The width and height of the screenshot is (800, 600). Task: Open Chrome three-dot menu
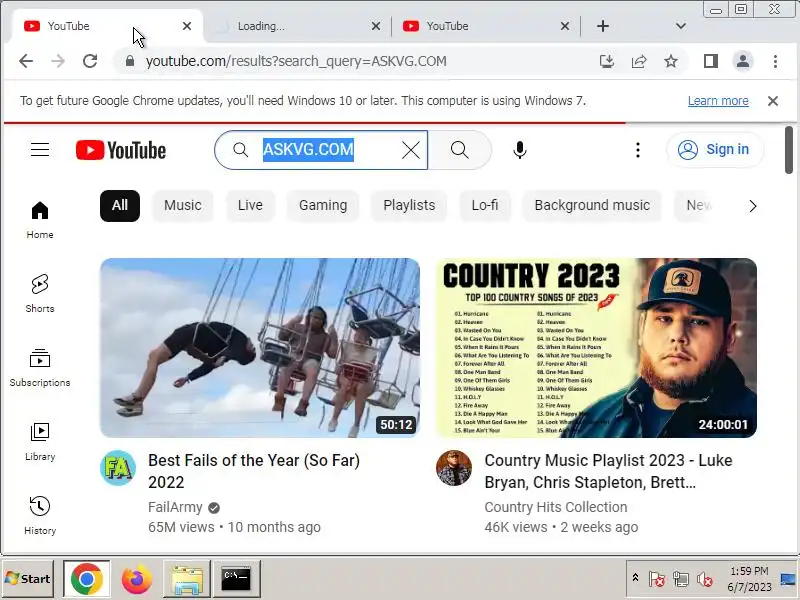click(x=775, y=61)
